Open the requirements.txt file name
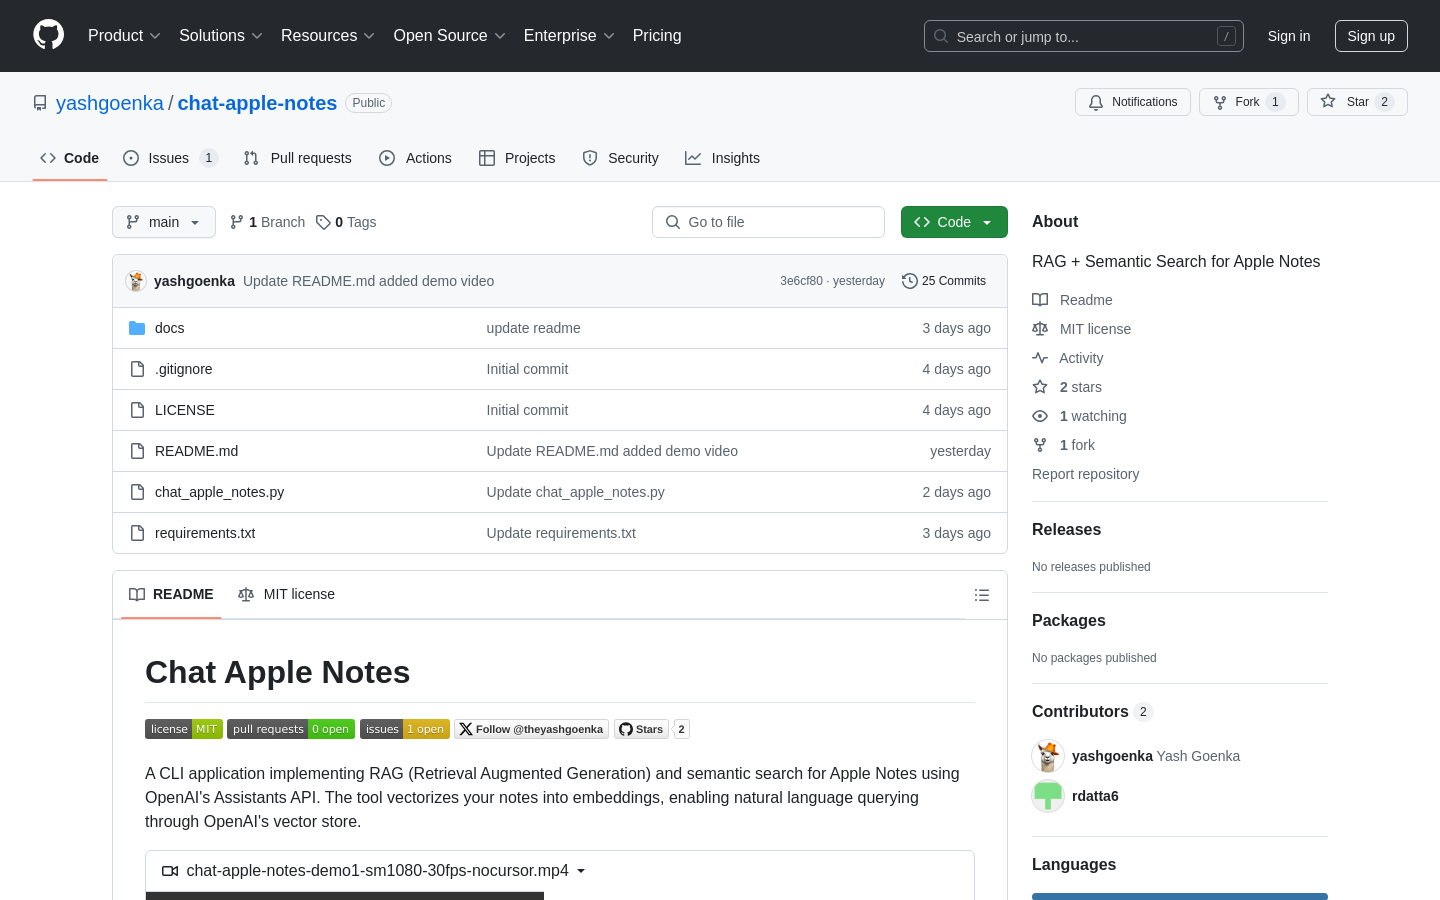 click(x=205, y=533)
